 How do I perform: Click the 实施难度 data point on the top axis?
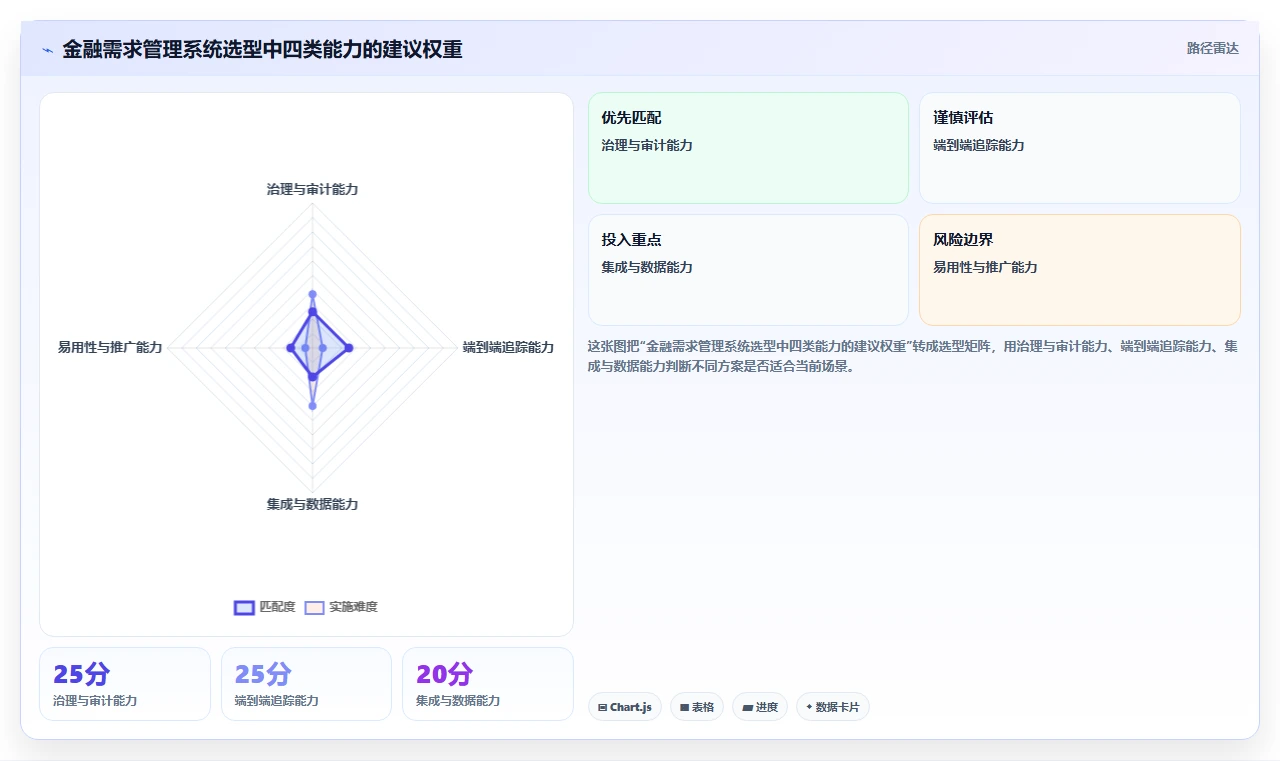click(x=312, y=294)
